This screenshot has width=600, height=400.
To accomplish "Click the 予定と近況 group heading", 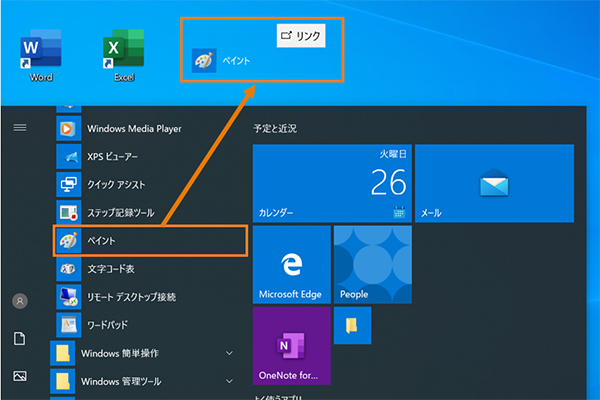I will (275, 129).
